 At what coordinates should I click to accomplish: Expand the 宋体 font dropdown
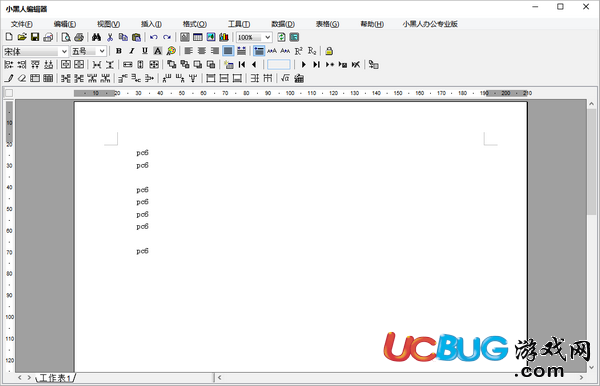click(64, 51)
